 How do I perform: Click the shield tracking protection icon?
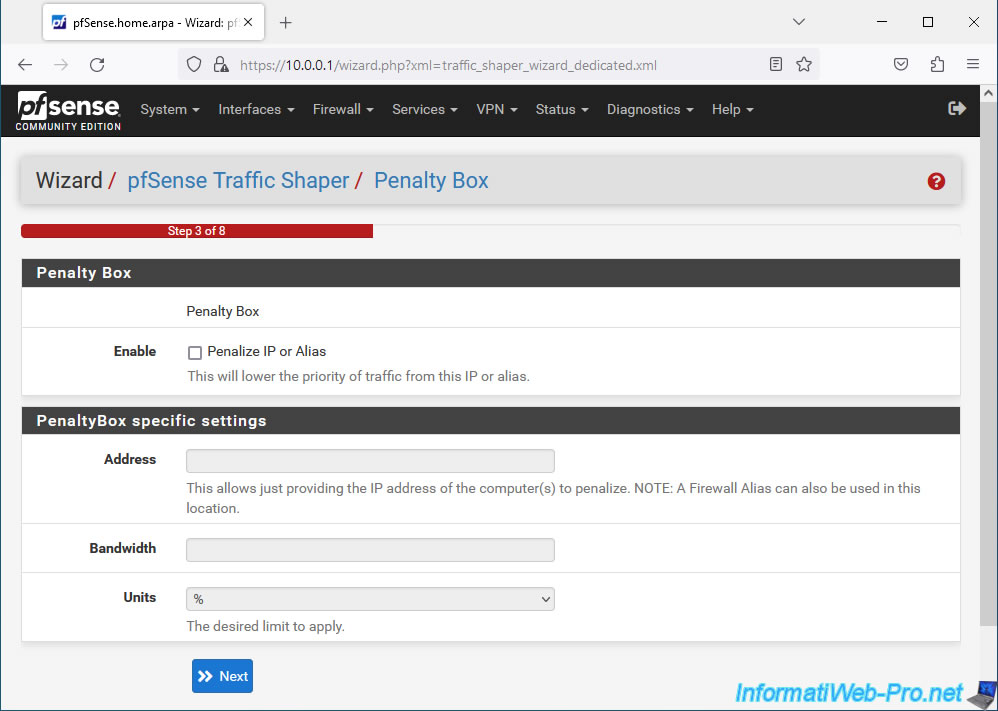(x=193, y=65)
